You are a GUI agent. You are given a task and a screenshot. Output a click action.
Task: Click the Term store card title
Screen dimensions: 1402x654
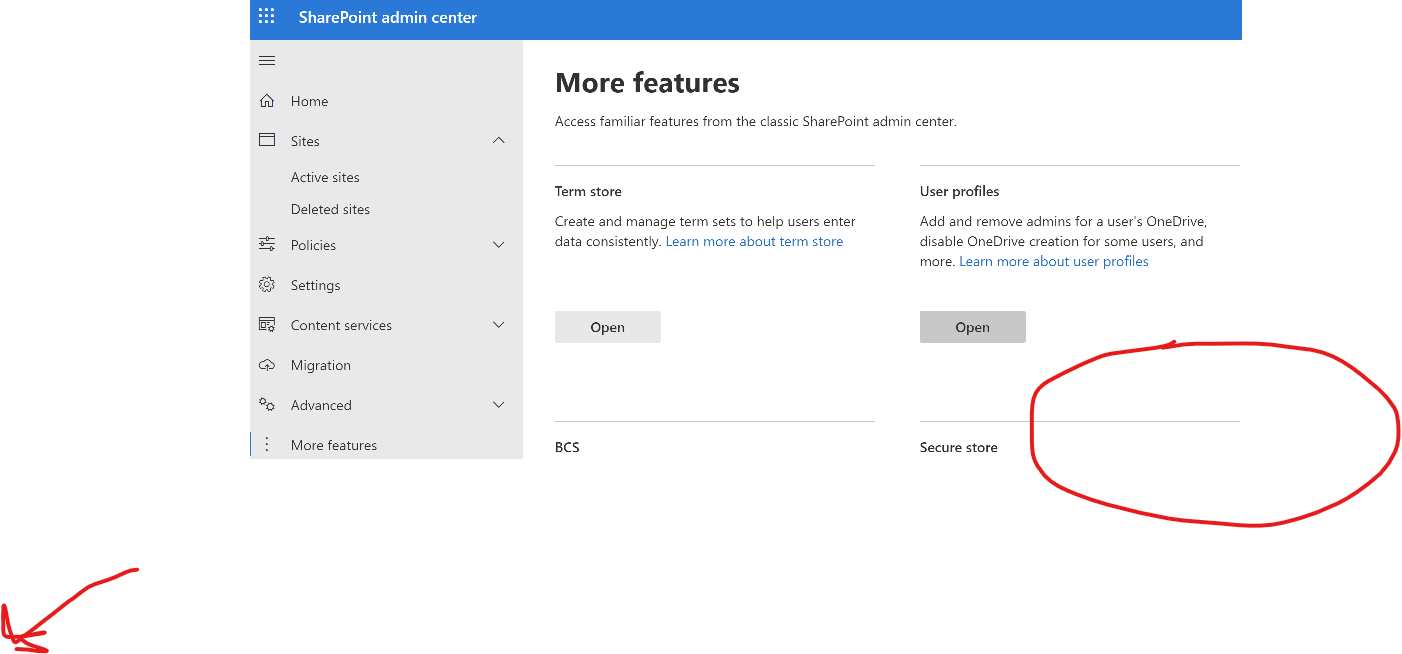pyautogui.click(x=588, y=191)
